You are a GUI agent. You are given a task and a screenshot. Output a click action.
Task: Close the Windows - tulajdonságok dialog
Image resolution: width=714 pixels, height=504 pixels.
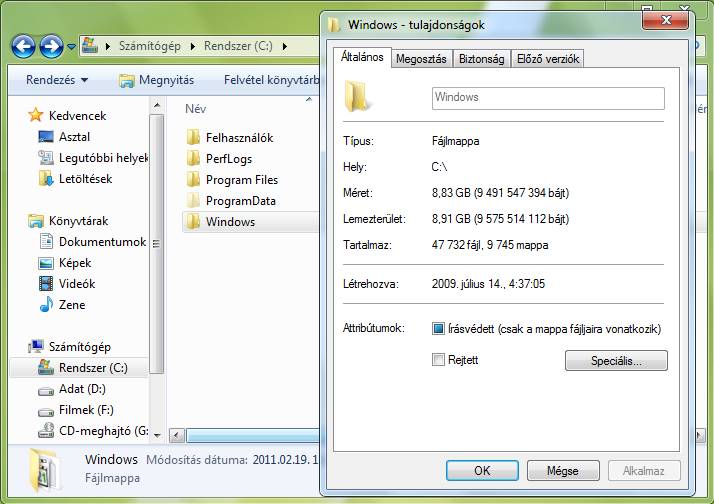tap(665, 20)
